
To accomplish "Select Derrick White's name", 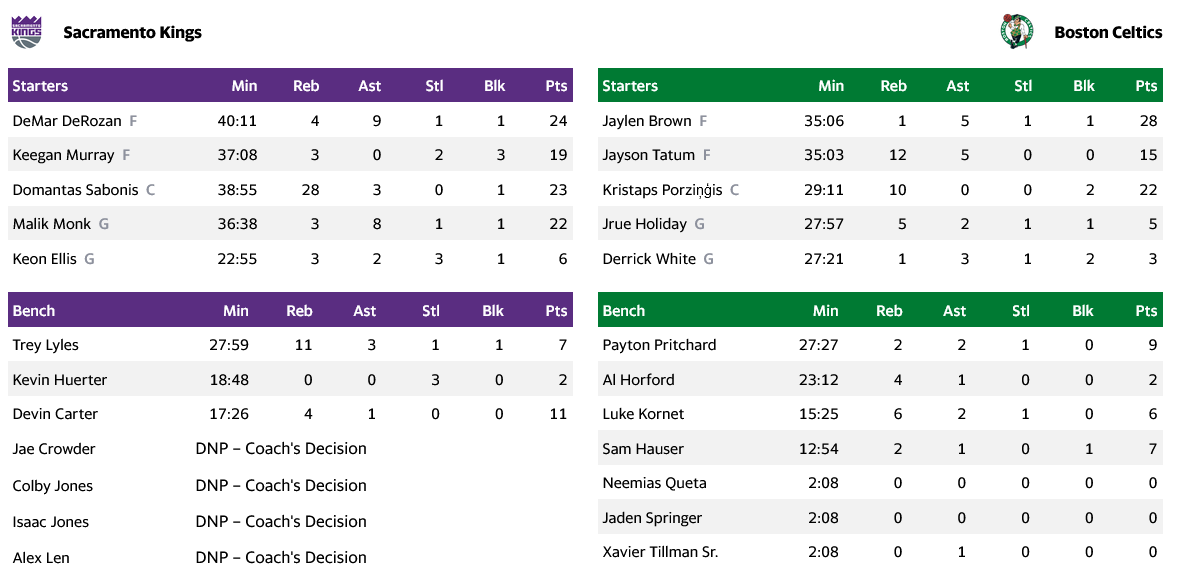I will click(x=649, y=259).
